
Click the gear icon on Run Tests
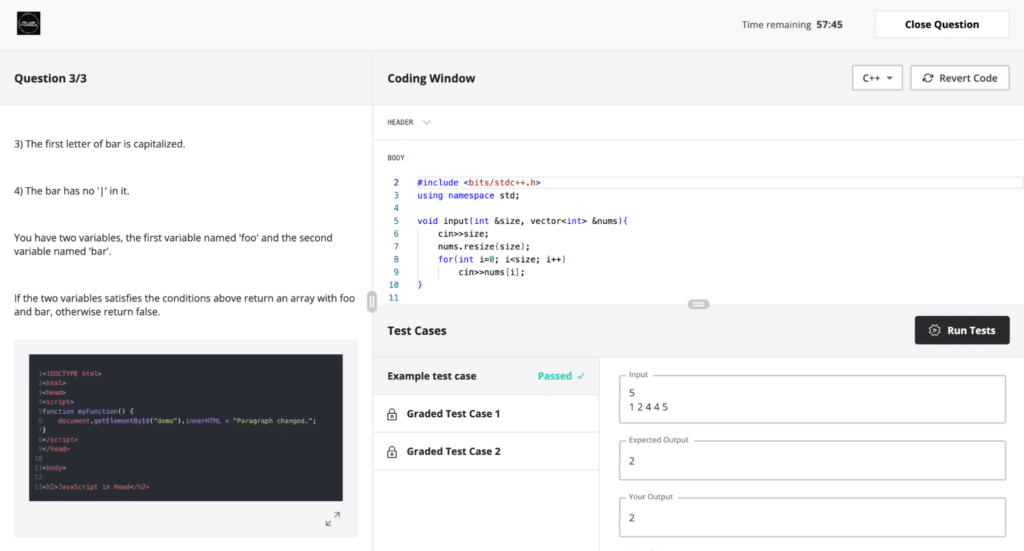[x=935, y=330]
